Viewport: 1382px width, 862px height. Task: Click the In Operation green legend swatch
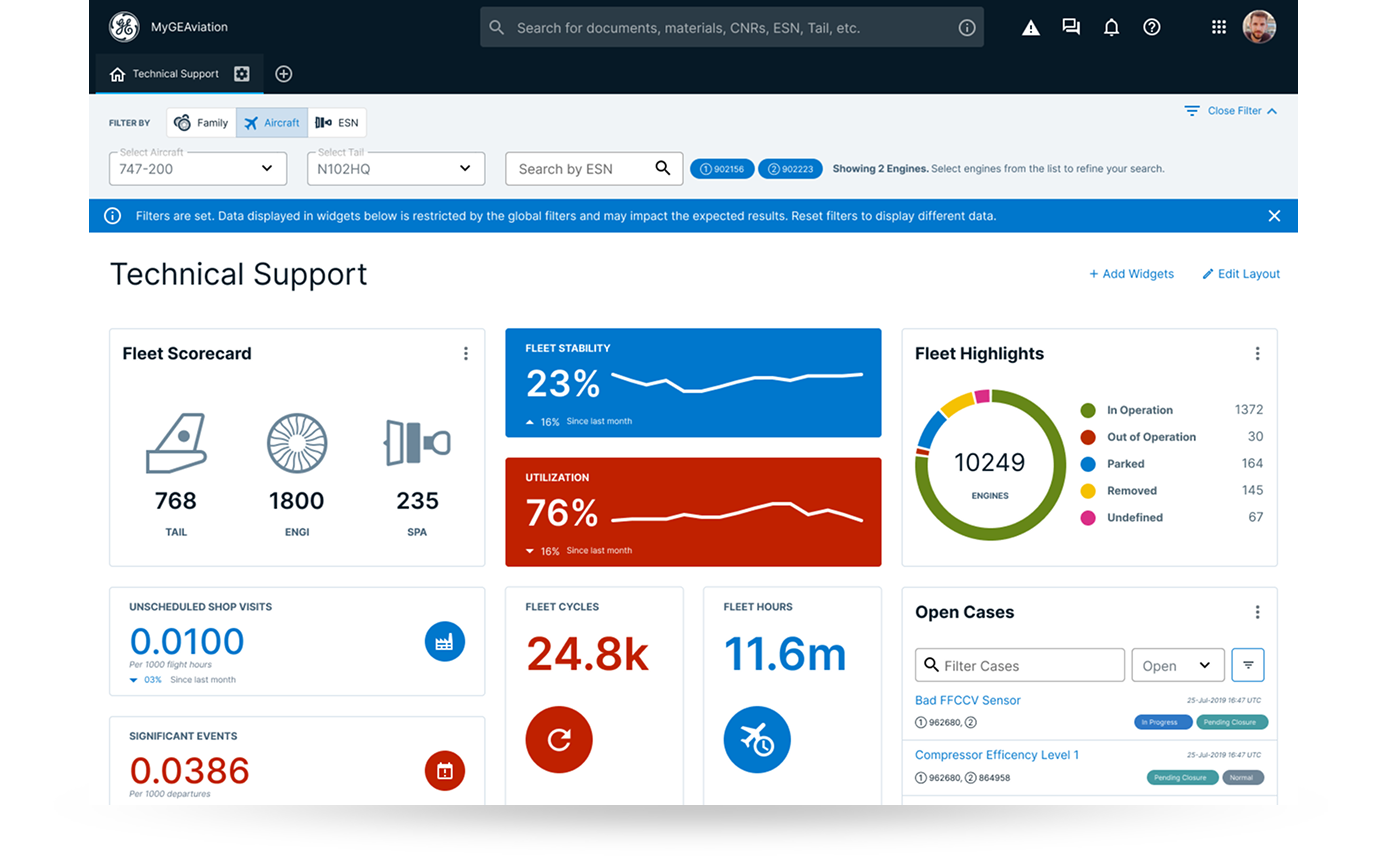point(1088,411)
